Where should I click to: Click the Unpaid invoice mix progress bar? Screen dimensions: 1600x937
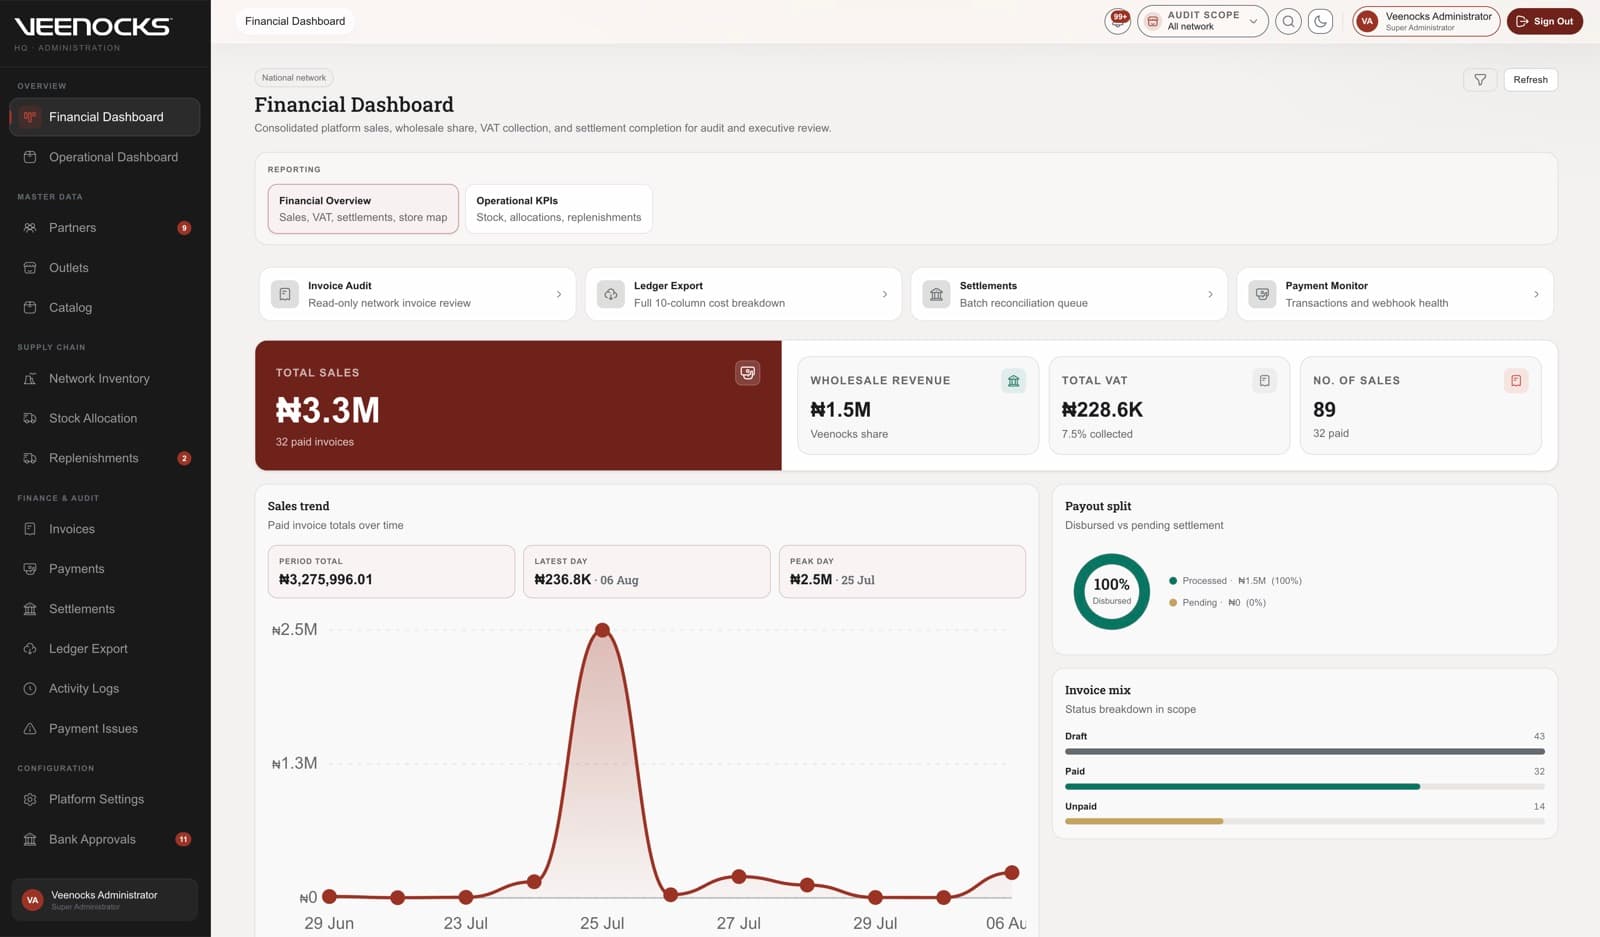coord(1305,822)
